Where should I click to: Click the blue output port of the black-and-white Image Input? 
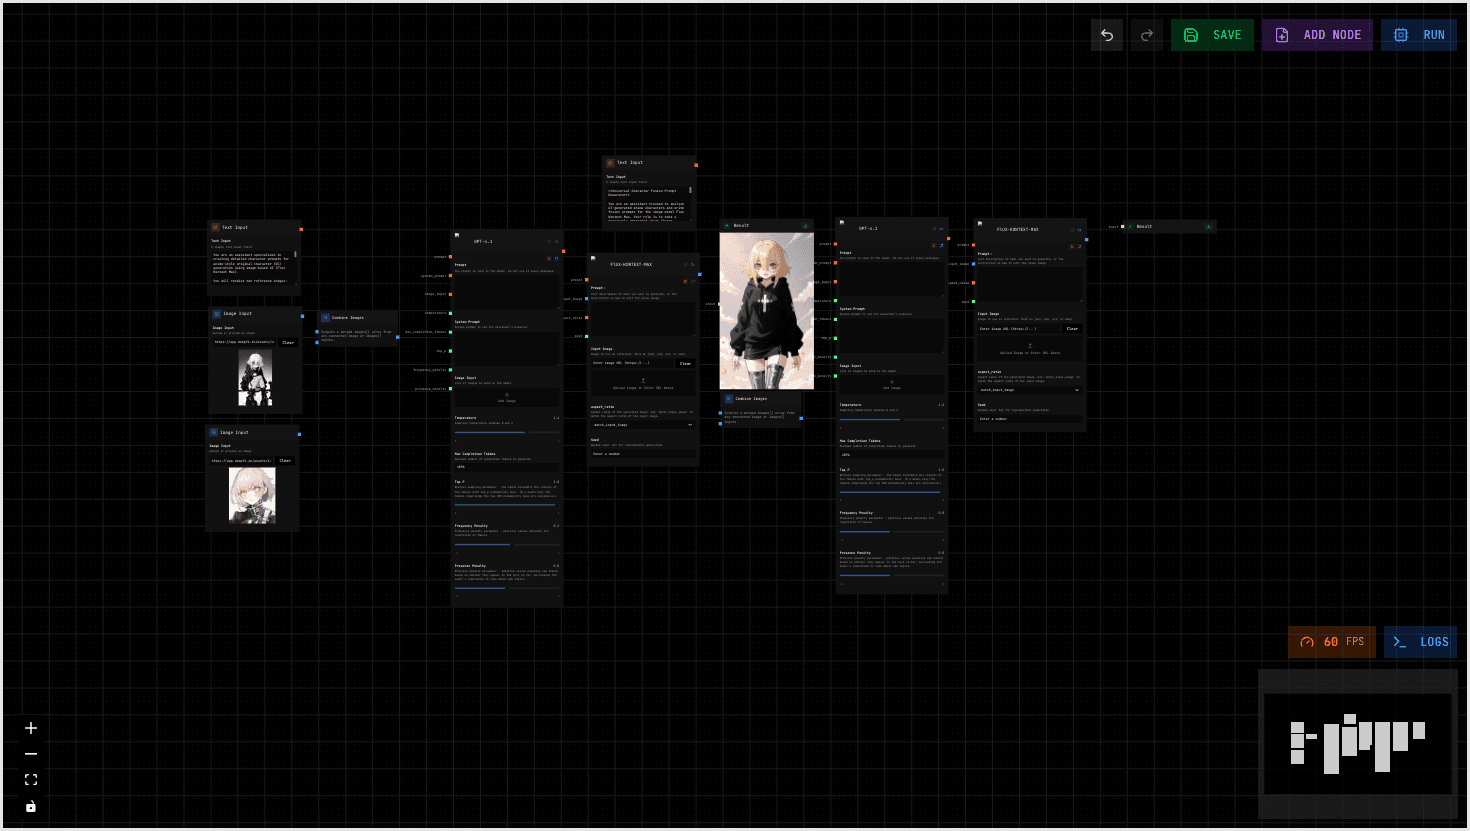point(303,316)
